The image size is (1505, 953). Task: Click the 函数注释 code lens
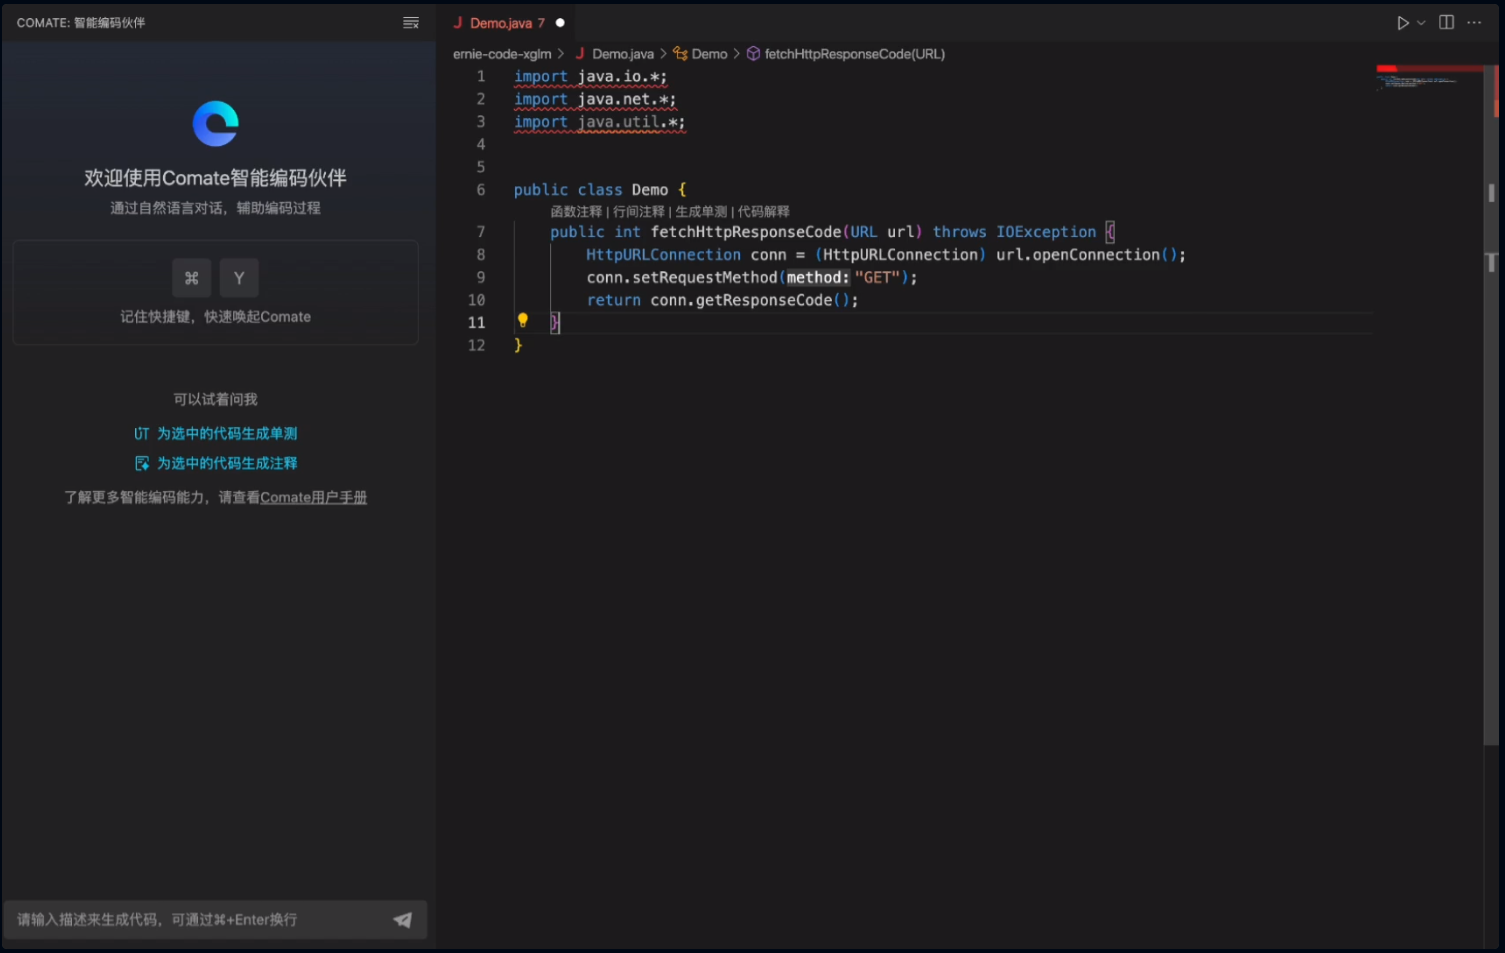[x=576, y=212]
